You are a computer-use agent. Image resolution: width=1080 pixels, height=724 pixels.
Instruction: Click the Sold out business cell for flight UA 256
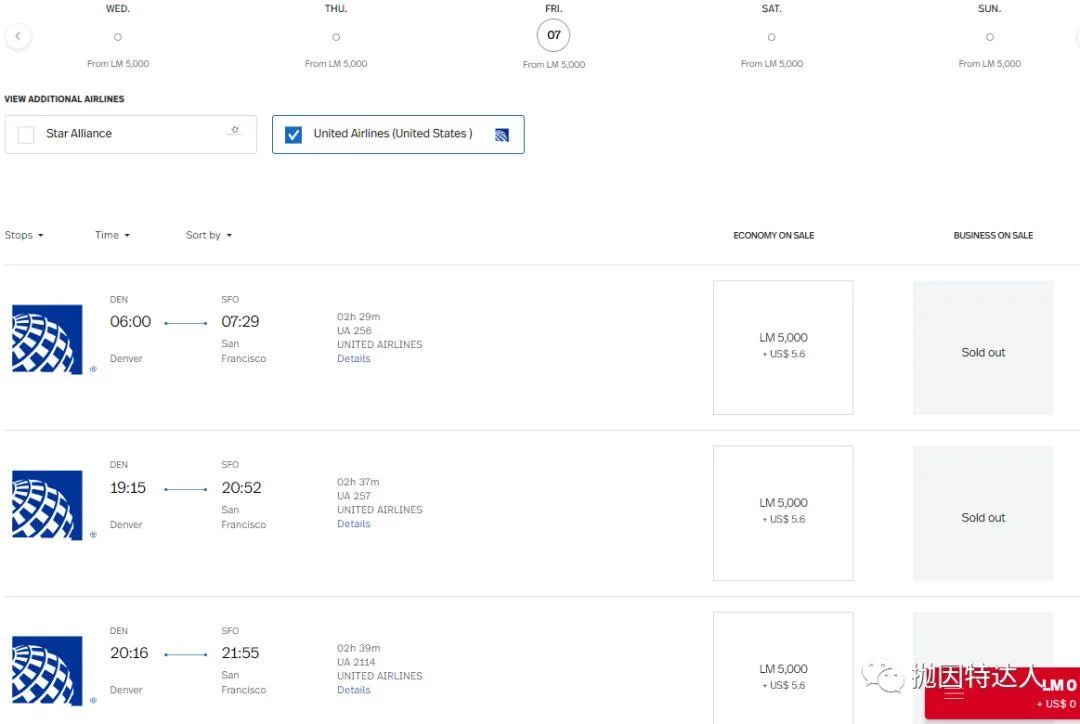coord(982,352)
